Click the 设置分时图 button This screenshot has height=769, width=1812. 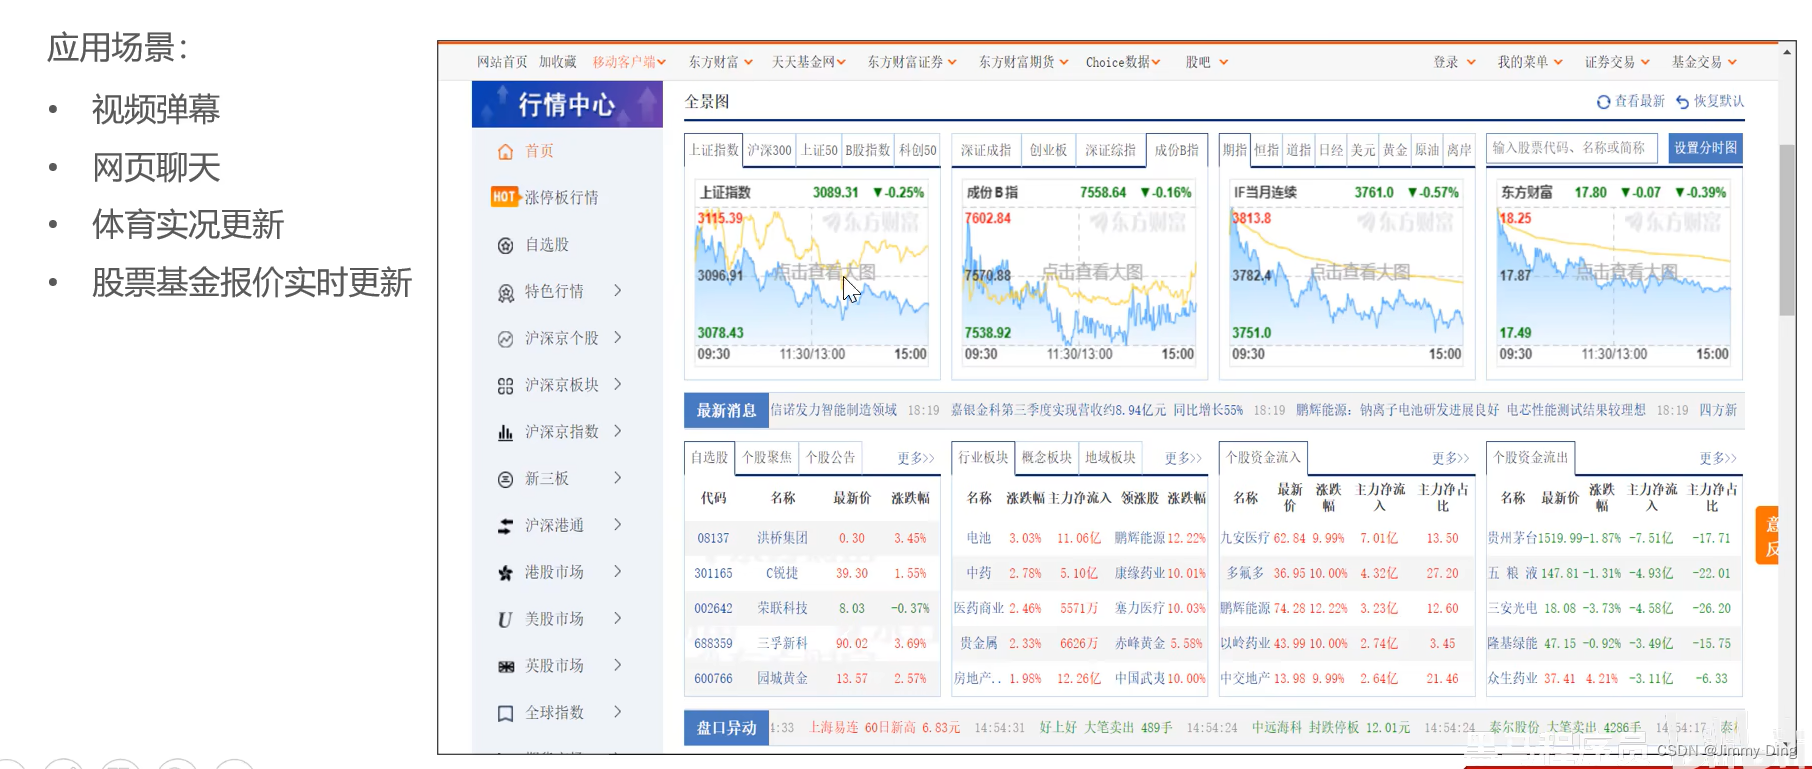[1705, 148]
